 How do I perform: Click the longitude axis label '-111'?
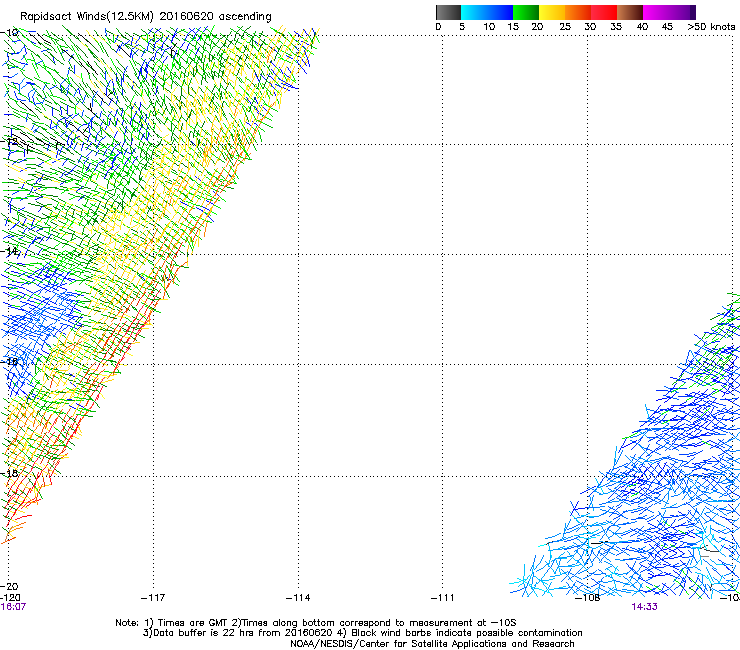pyautogui.click(x=443, y=598)
